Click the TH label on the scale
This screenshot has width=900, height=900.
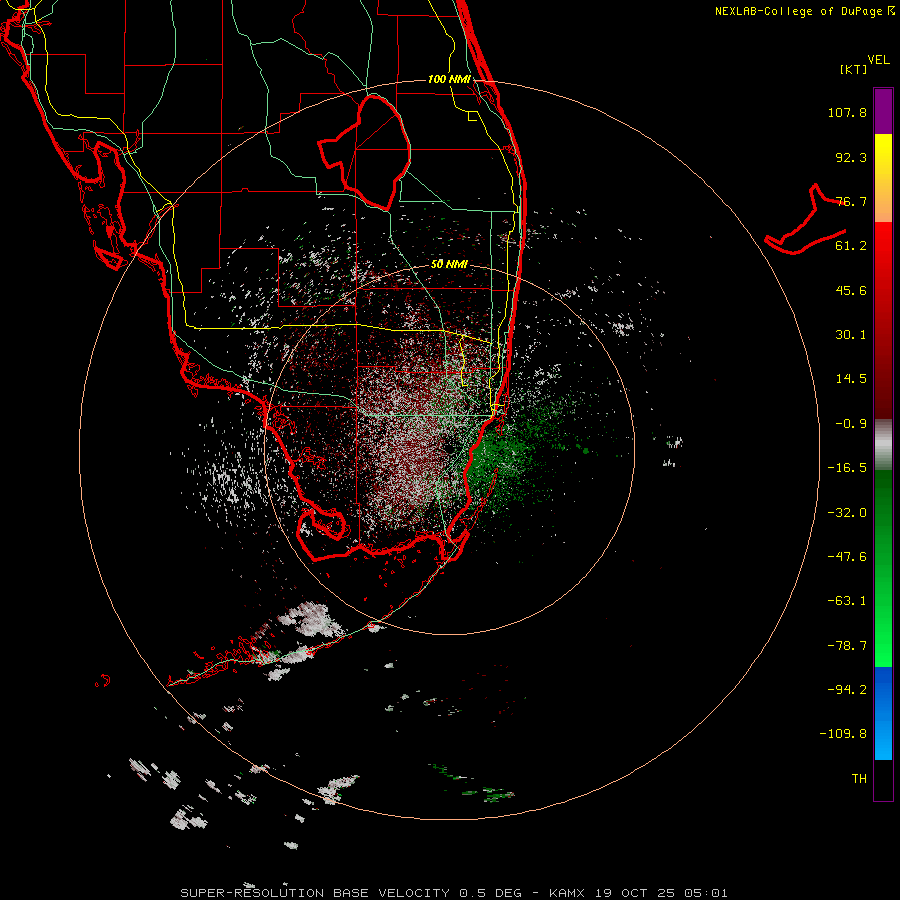tap(859, 779)
